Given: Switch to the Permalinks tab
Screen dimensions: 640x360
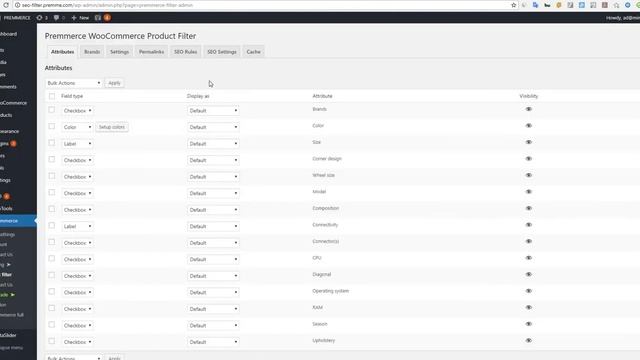Looking at the screenshot, I should point(151,52).
